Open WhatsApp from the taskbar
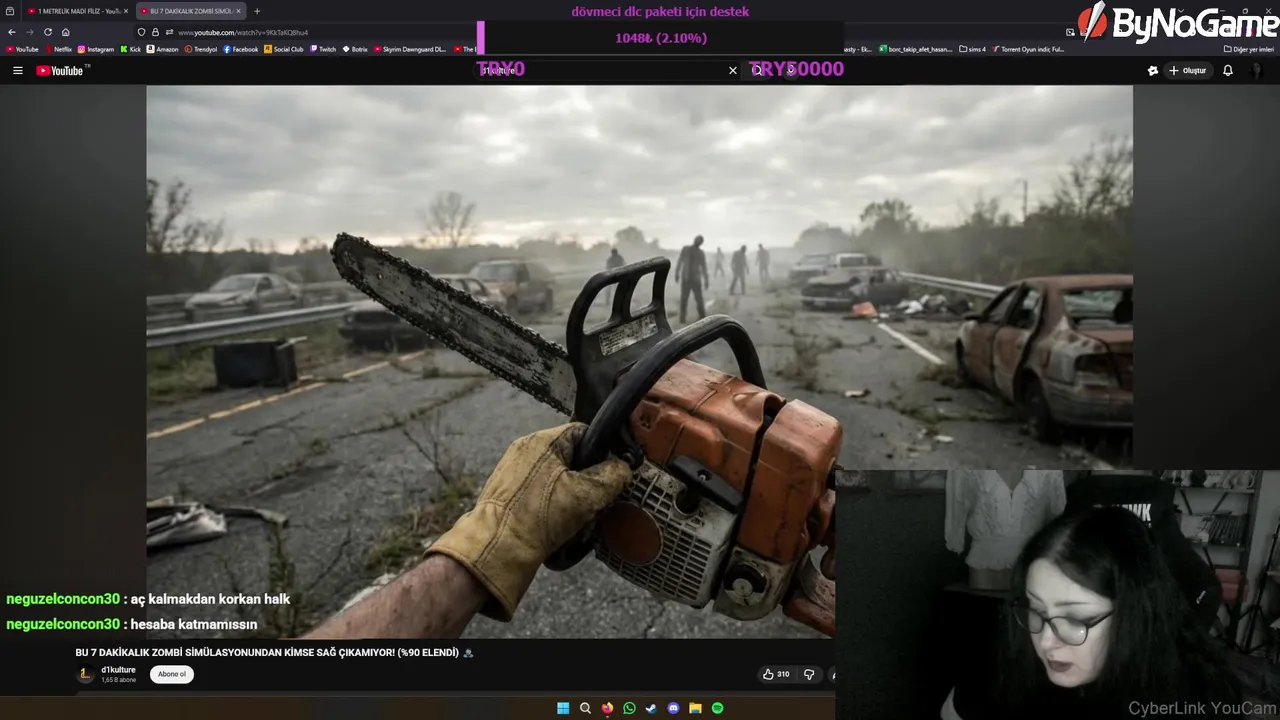This screenshot has width=1280, height=720. click(629, 708)
